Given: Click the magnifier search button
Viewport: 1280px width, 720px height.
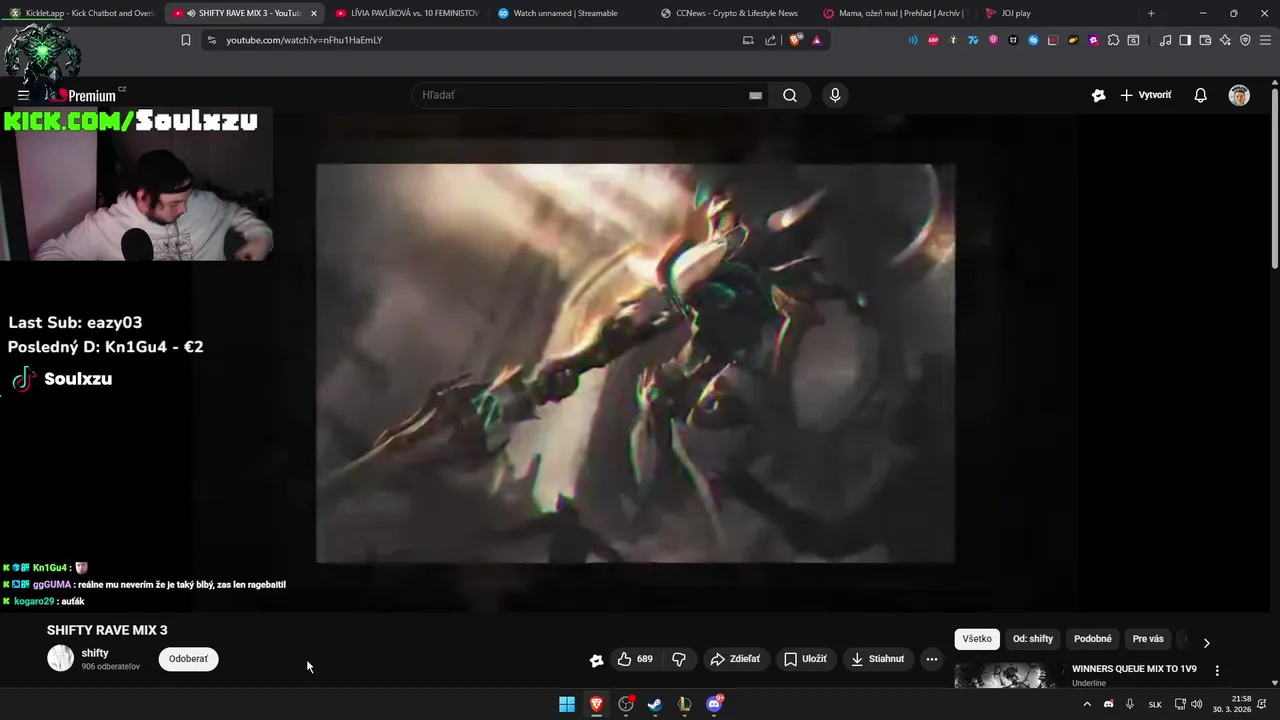Looking at the screenshot, I should [790, 95].
